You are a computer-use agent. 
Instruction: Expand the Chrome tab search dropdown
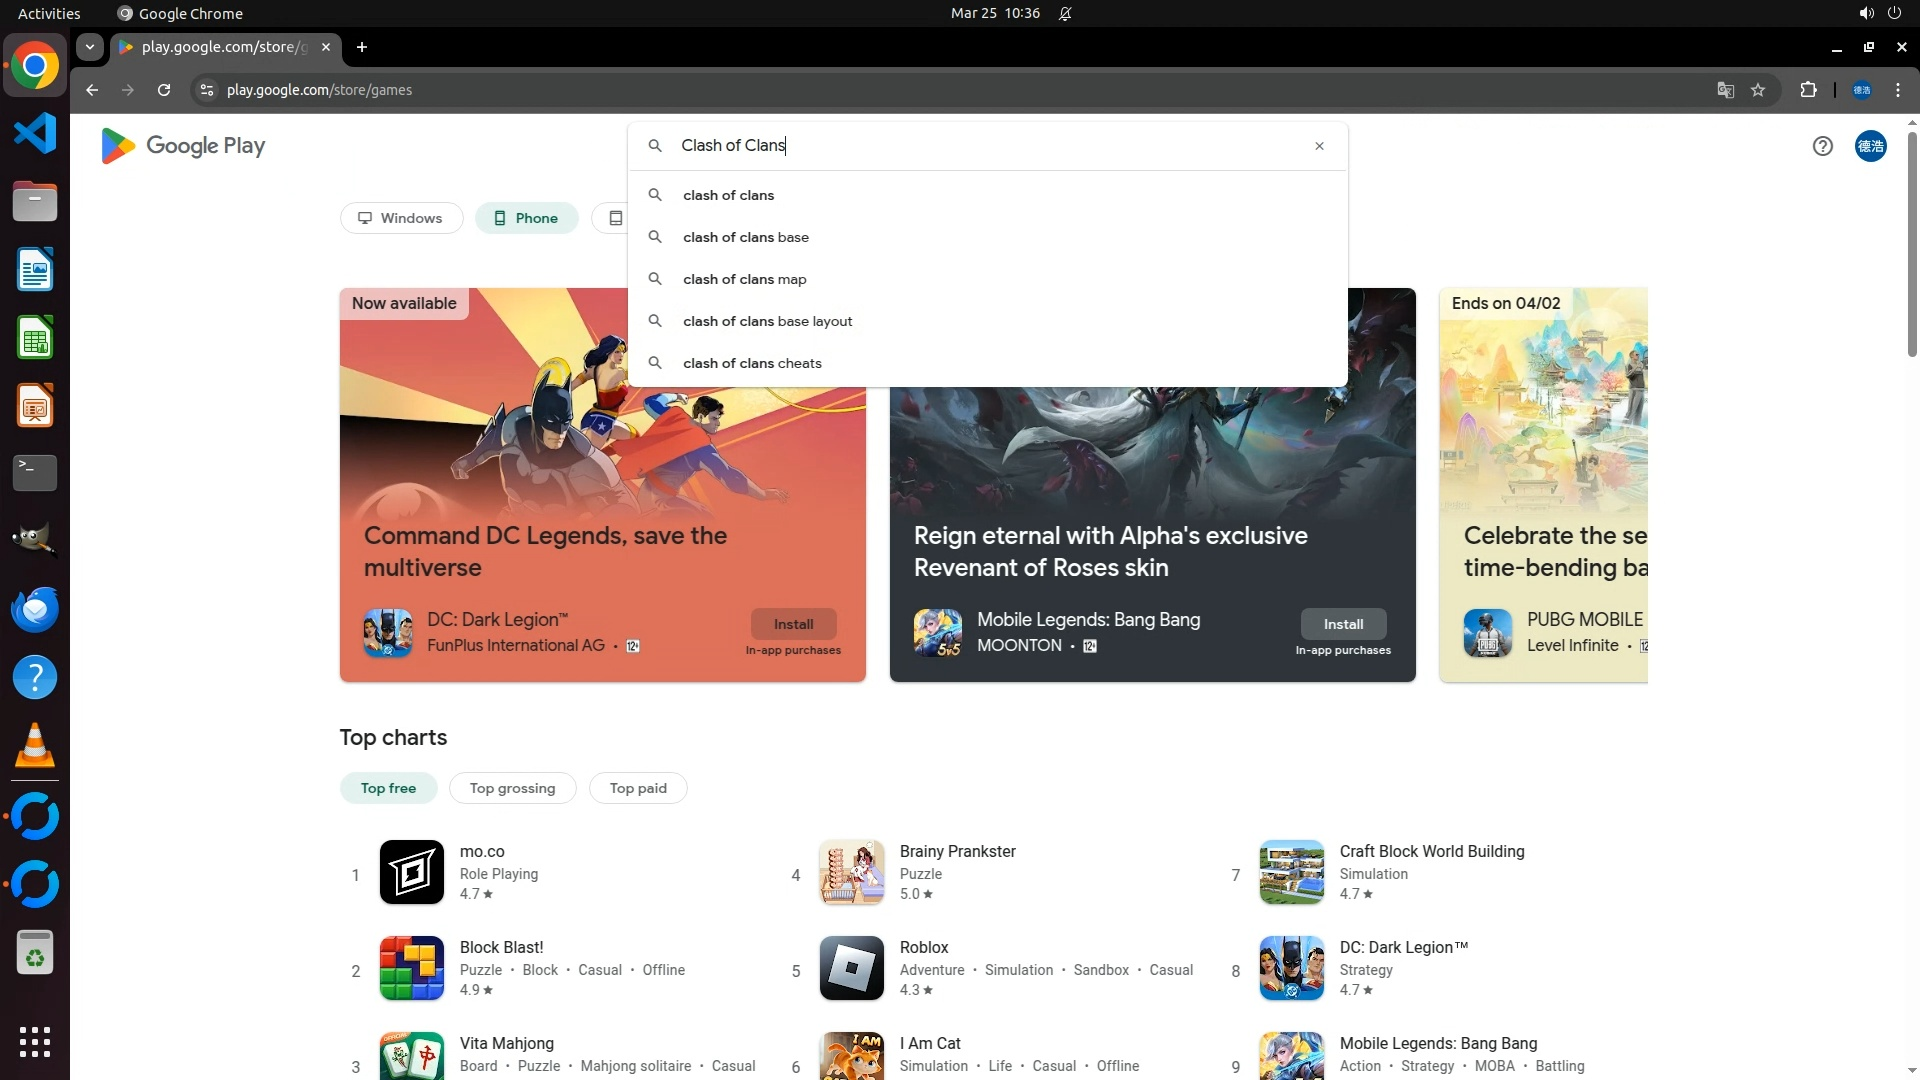[90, 47]
